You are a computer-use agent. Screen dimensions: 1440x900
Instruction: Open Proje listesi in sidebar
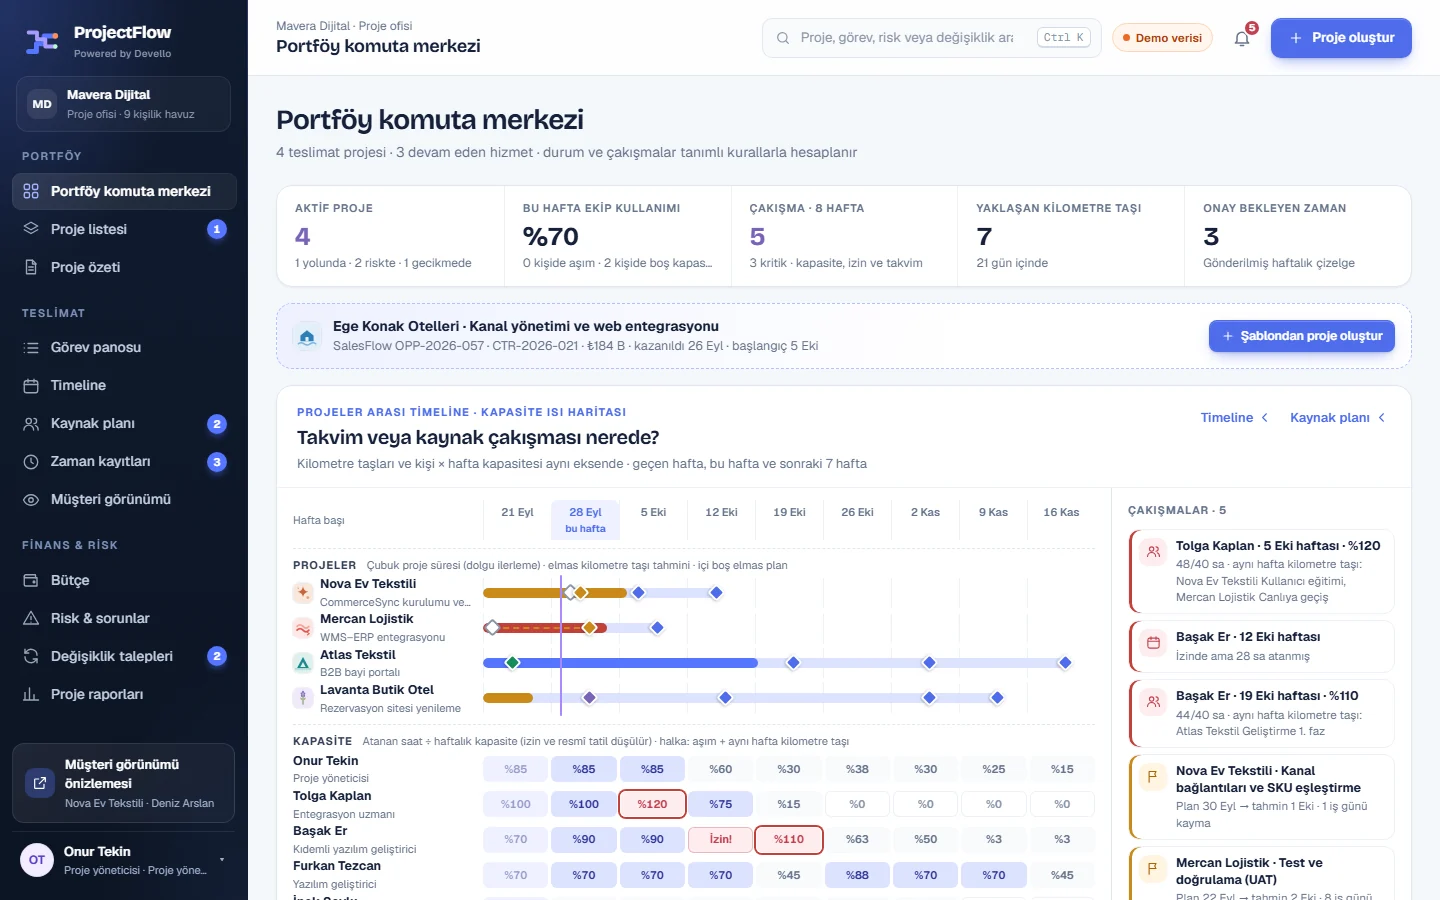click(124, 229)
